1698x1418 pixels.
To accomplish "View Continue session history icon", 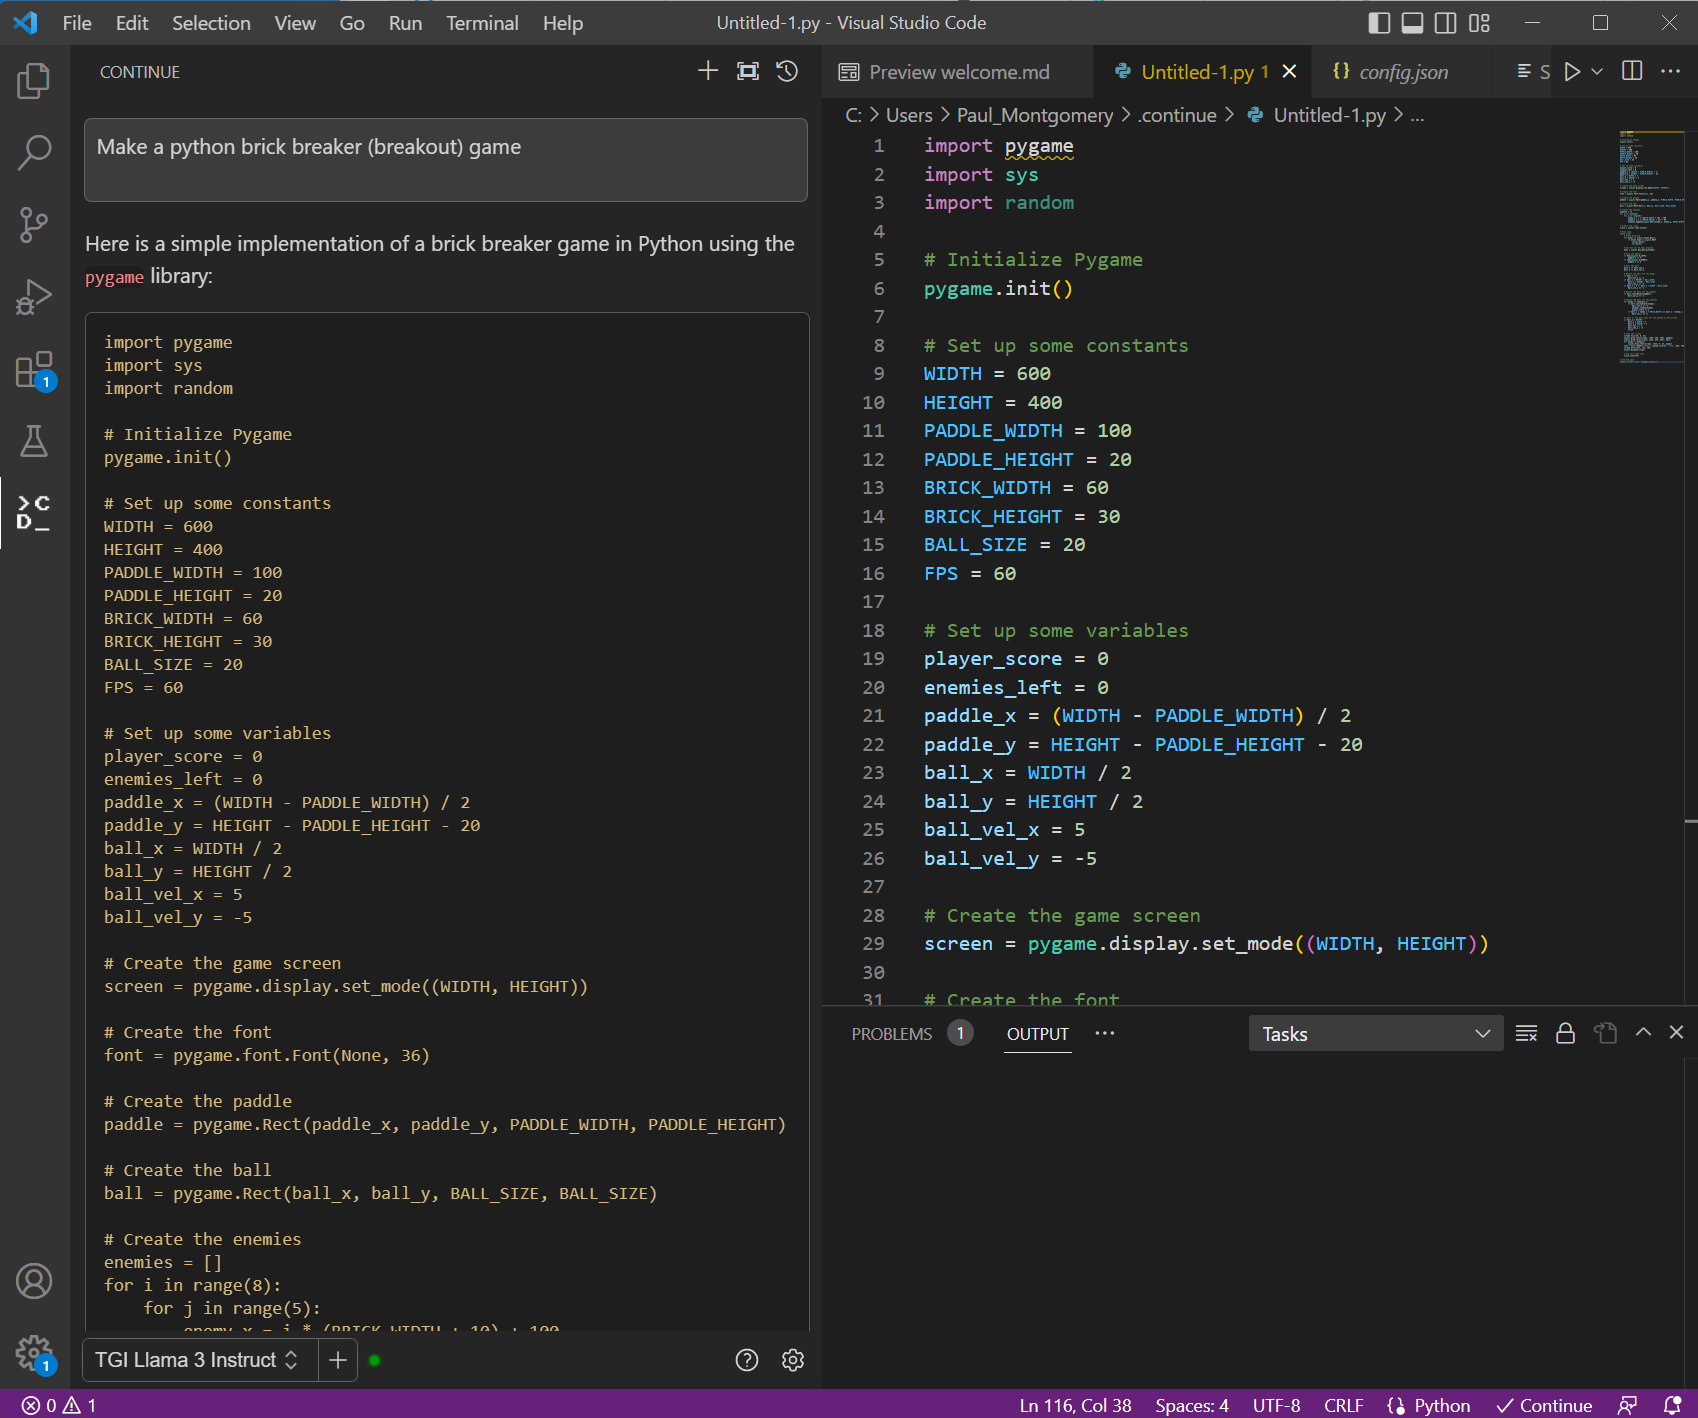I will 787,71.
